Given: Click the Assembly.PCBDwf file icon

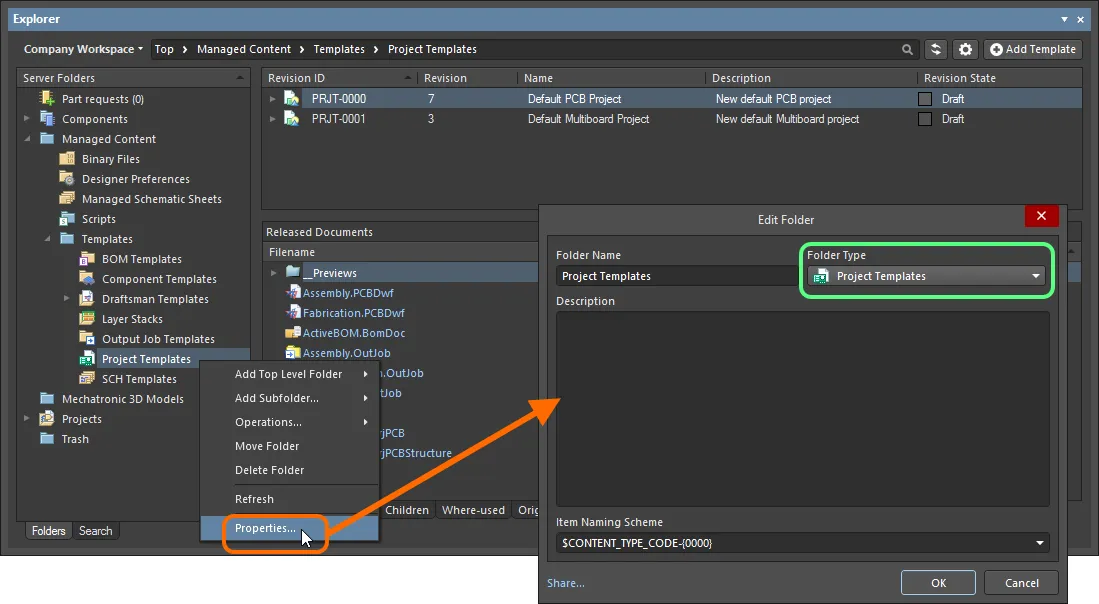Looking at the screenshot, I should [293, 293].
